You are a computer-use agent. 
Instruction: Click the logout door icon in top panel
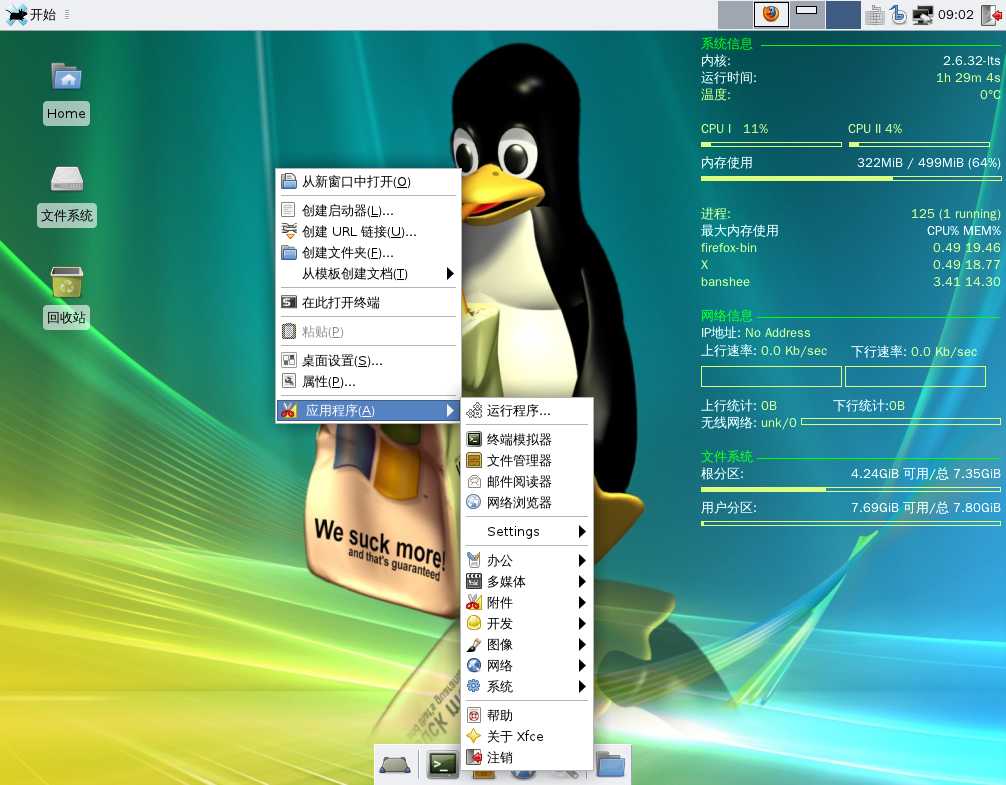click(992, 15)
